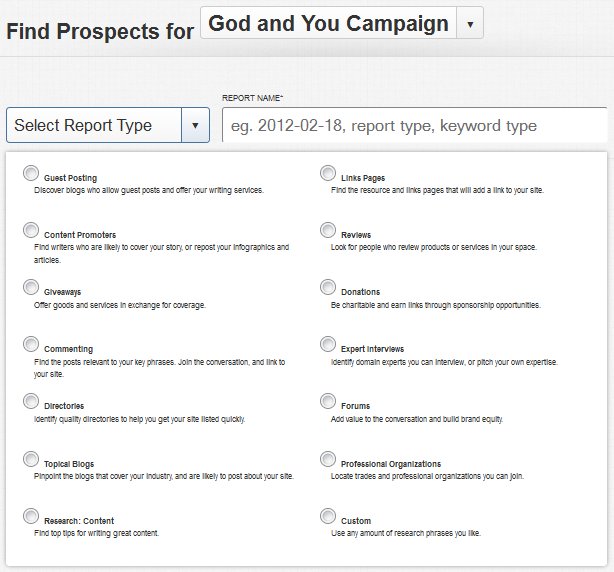Select the Giveaways radio button
This screenshot has width=614, height=572.
click(x=31, y=288)
